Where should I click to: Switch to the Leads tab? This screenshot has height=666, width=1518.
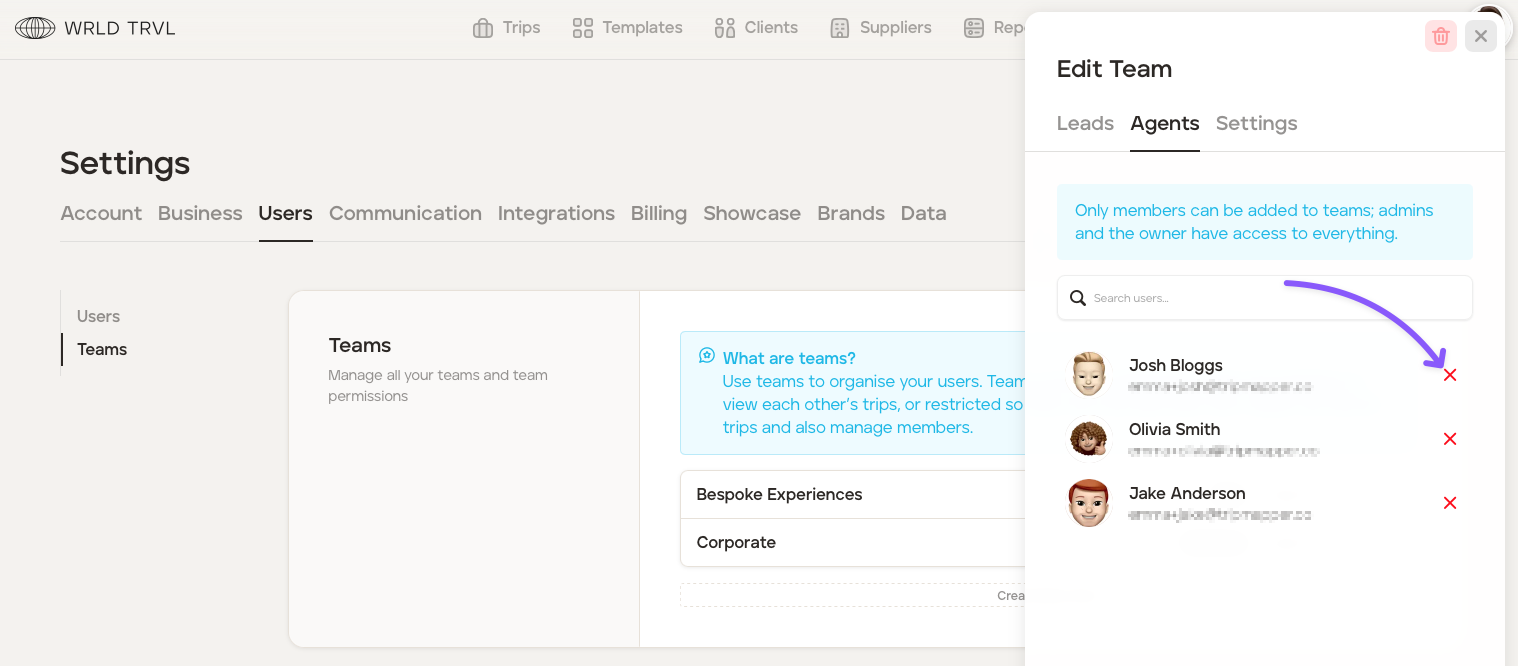(1085, 124)
